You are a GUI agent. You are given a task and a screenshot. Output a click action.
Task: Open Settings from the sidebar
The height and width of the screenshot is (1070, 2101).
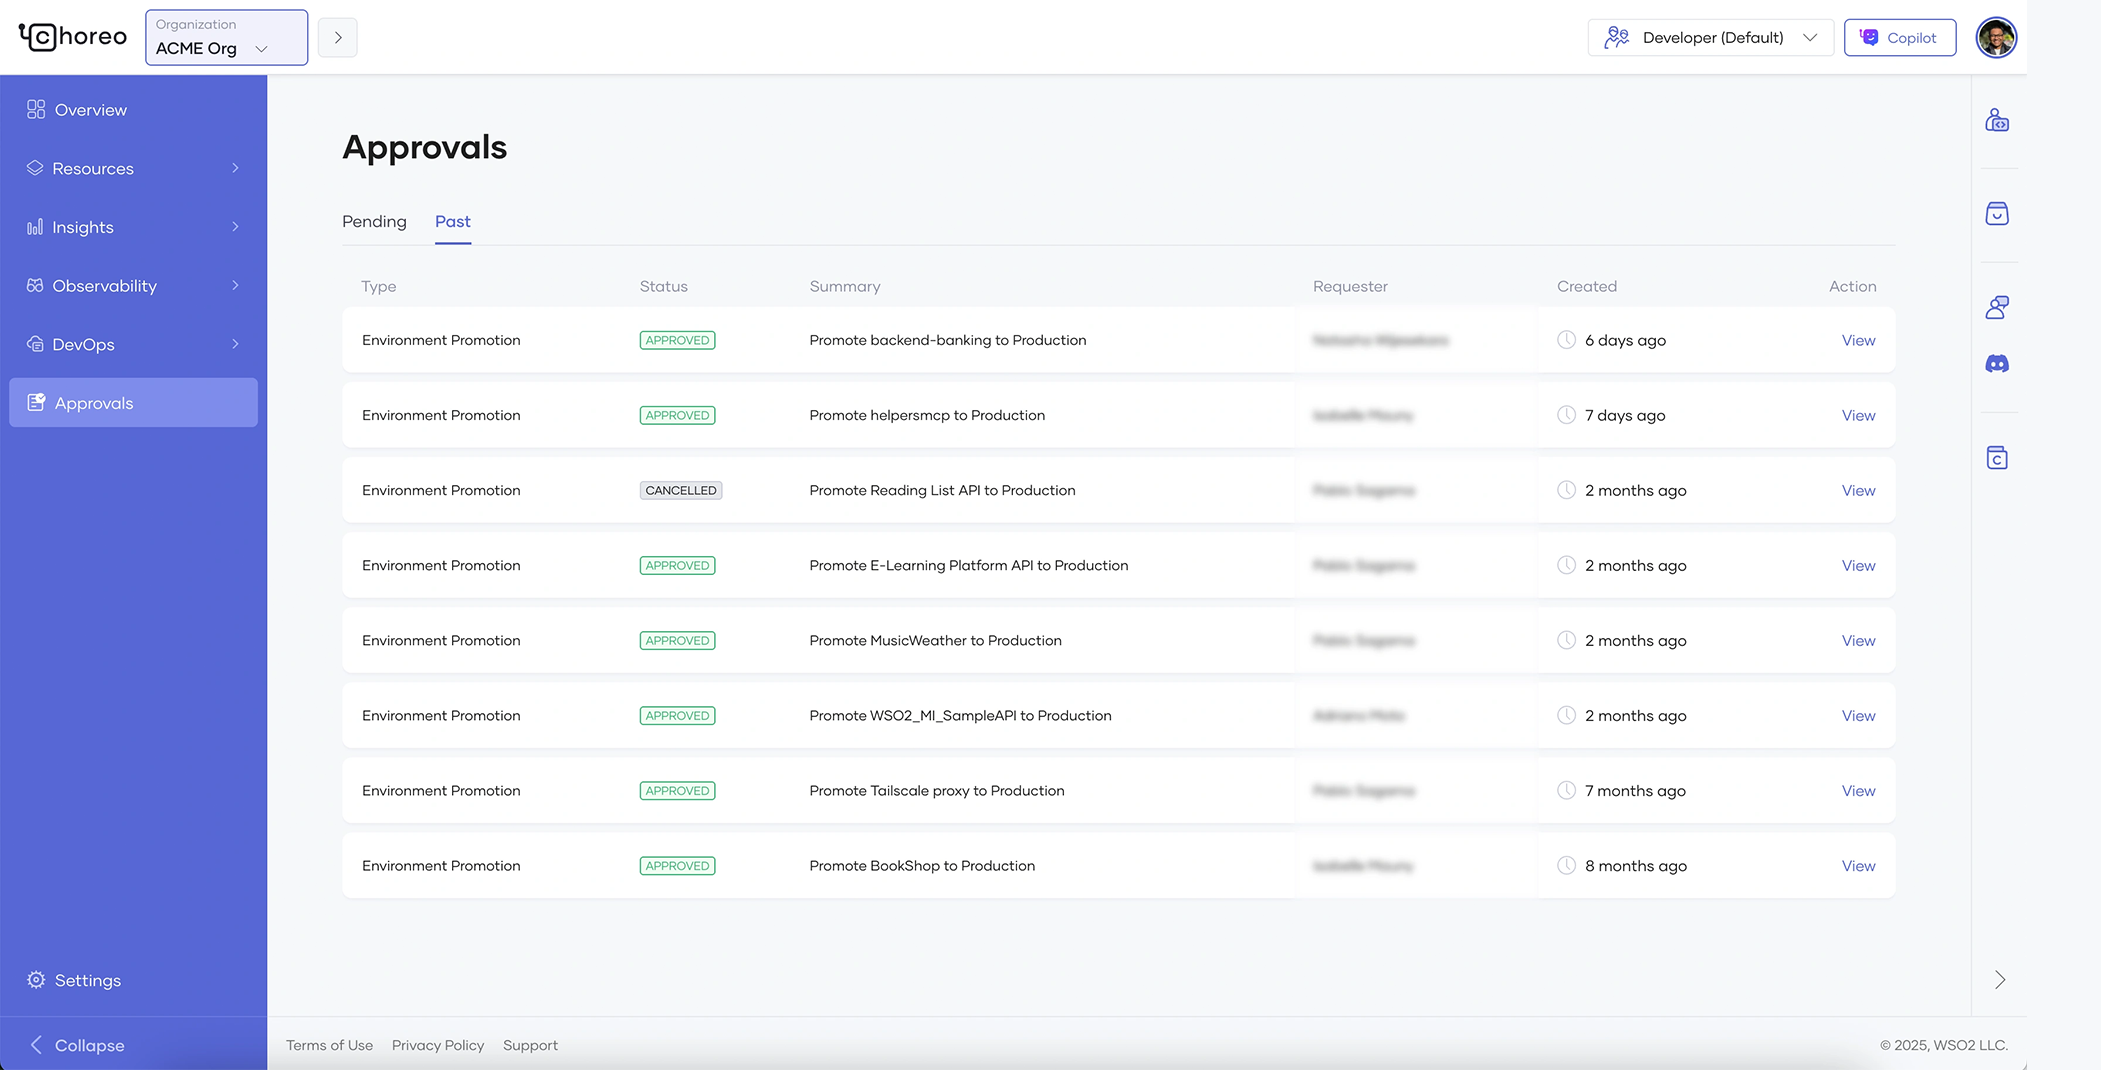point(87,980)
